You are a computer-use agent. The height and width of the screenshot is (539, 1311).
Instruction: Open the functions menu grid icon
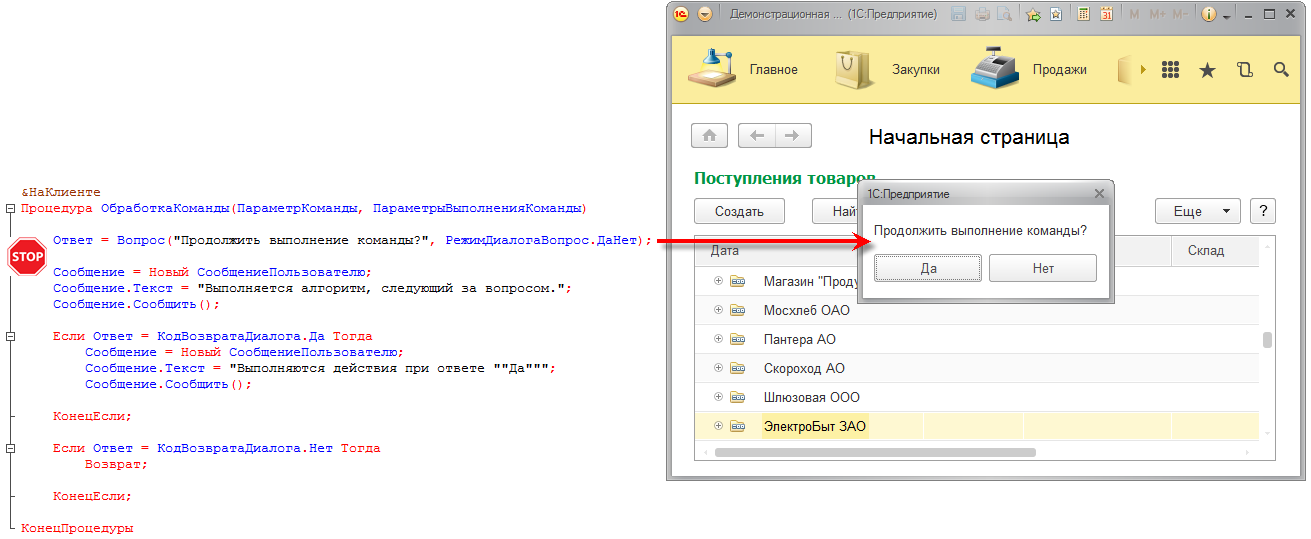(1171, 70)
